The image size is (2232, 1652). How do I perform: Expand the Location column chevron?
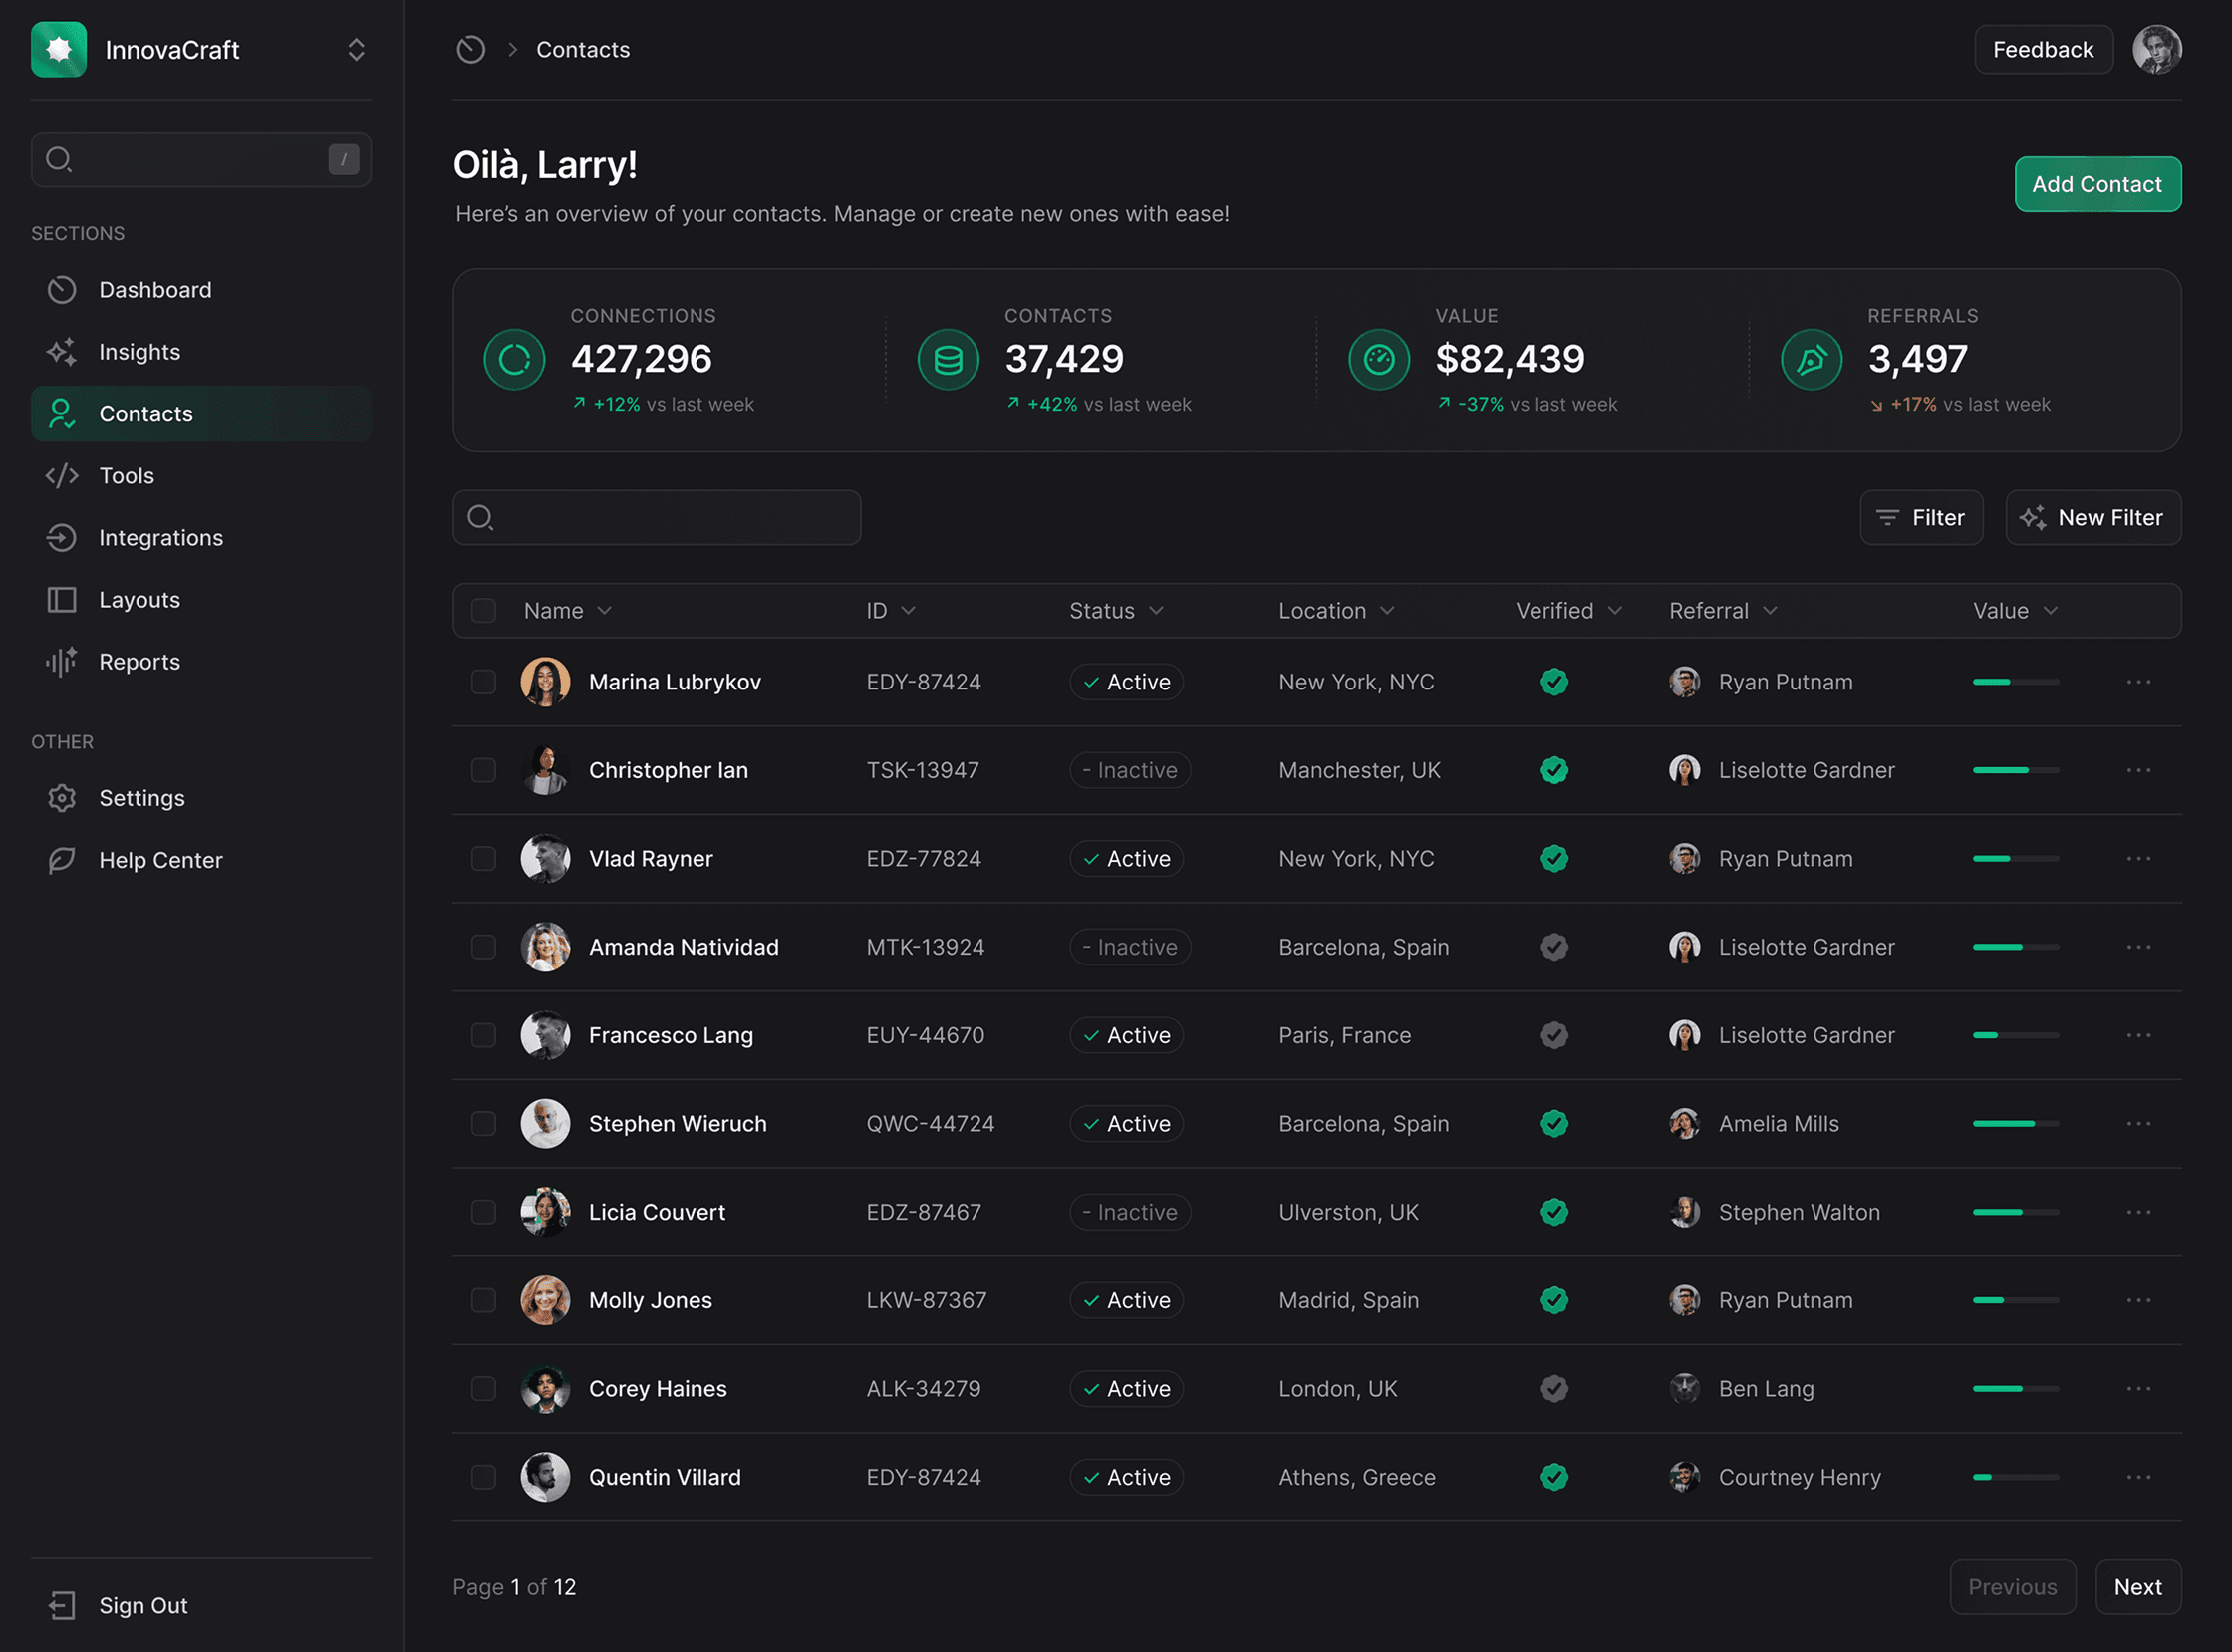point(1387,611)
